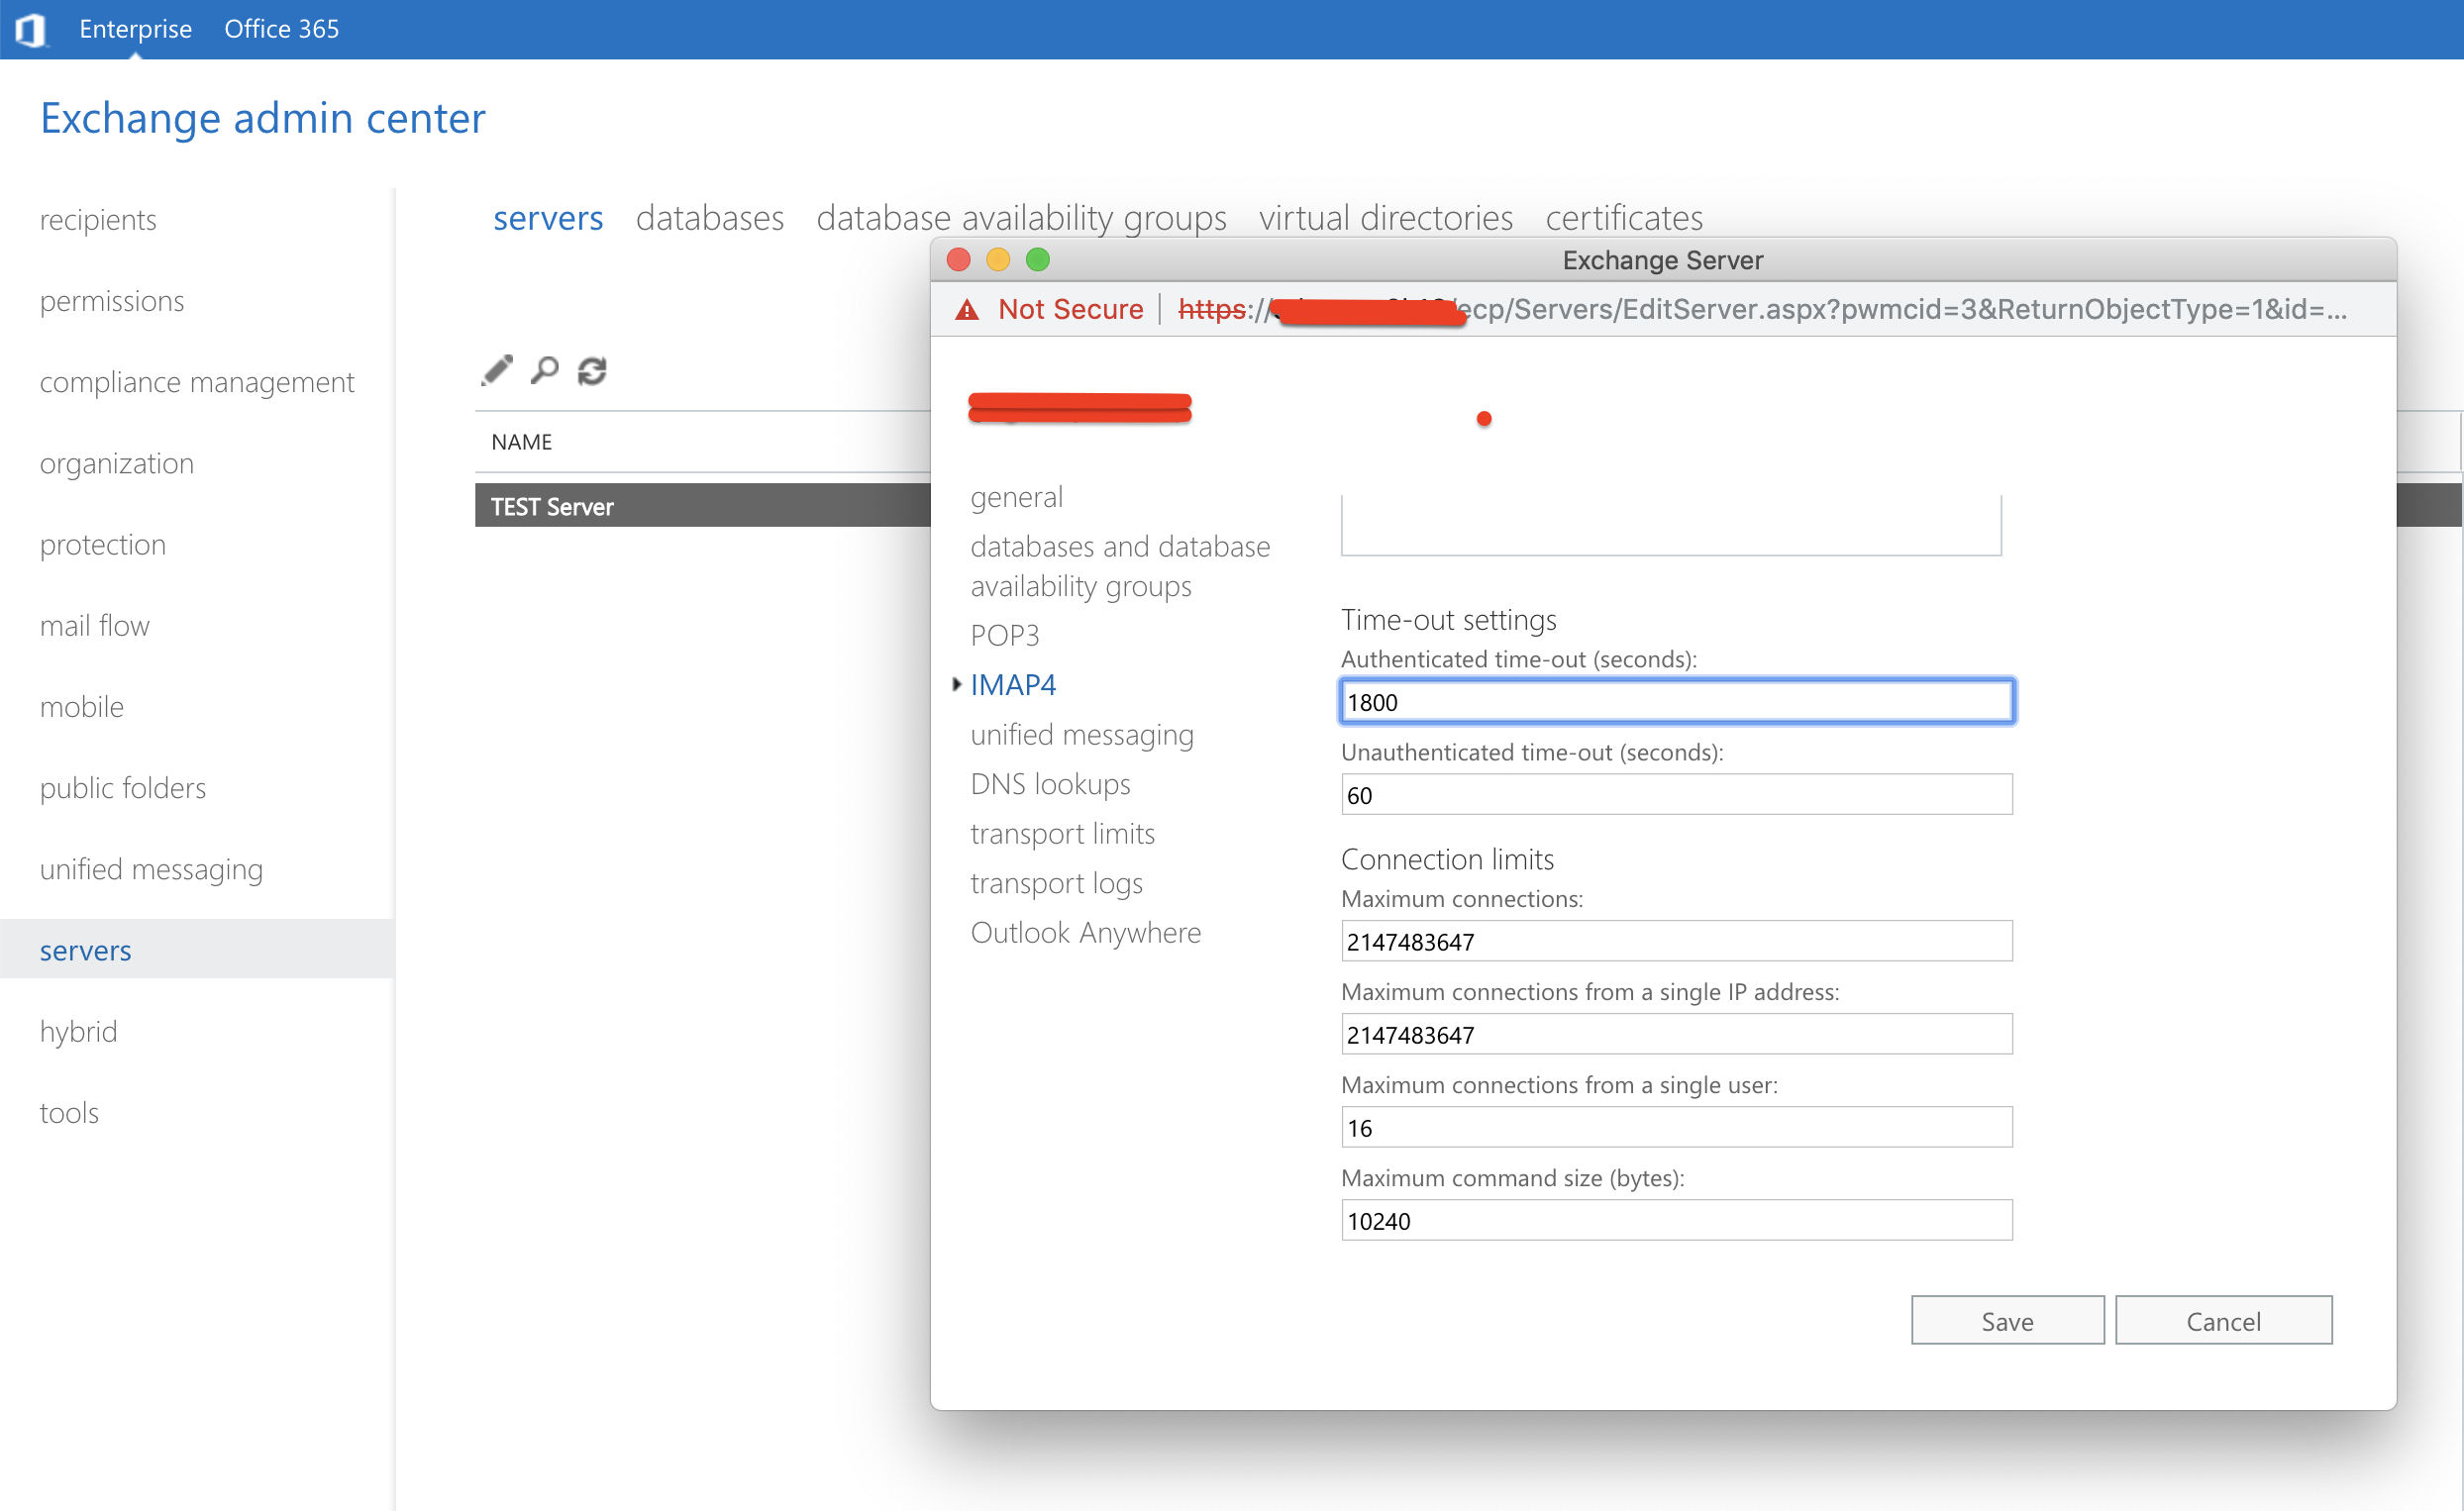
Task: Click the pencil edit icon
Action: pos(497,370)
